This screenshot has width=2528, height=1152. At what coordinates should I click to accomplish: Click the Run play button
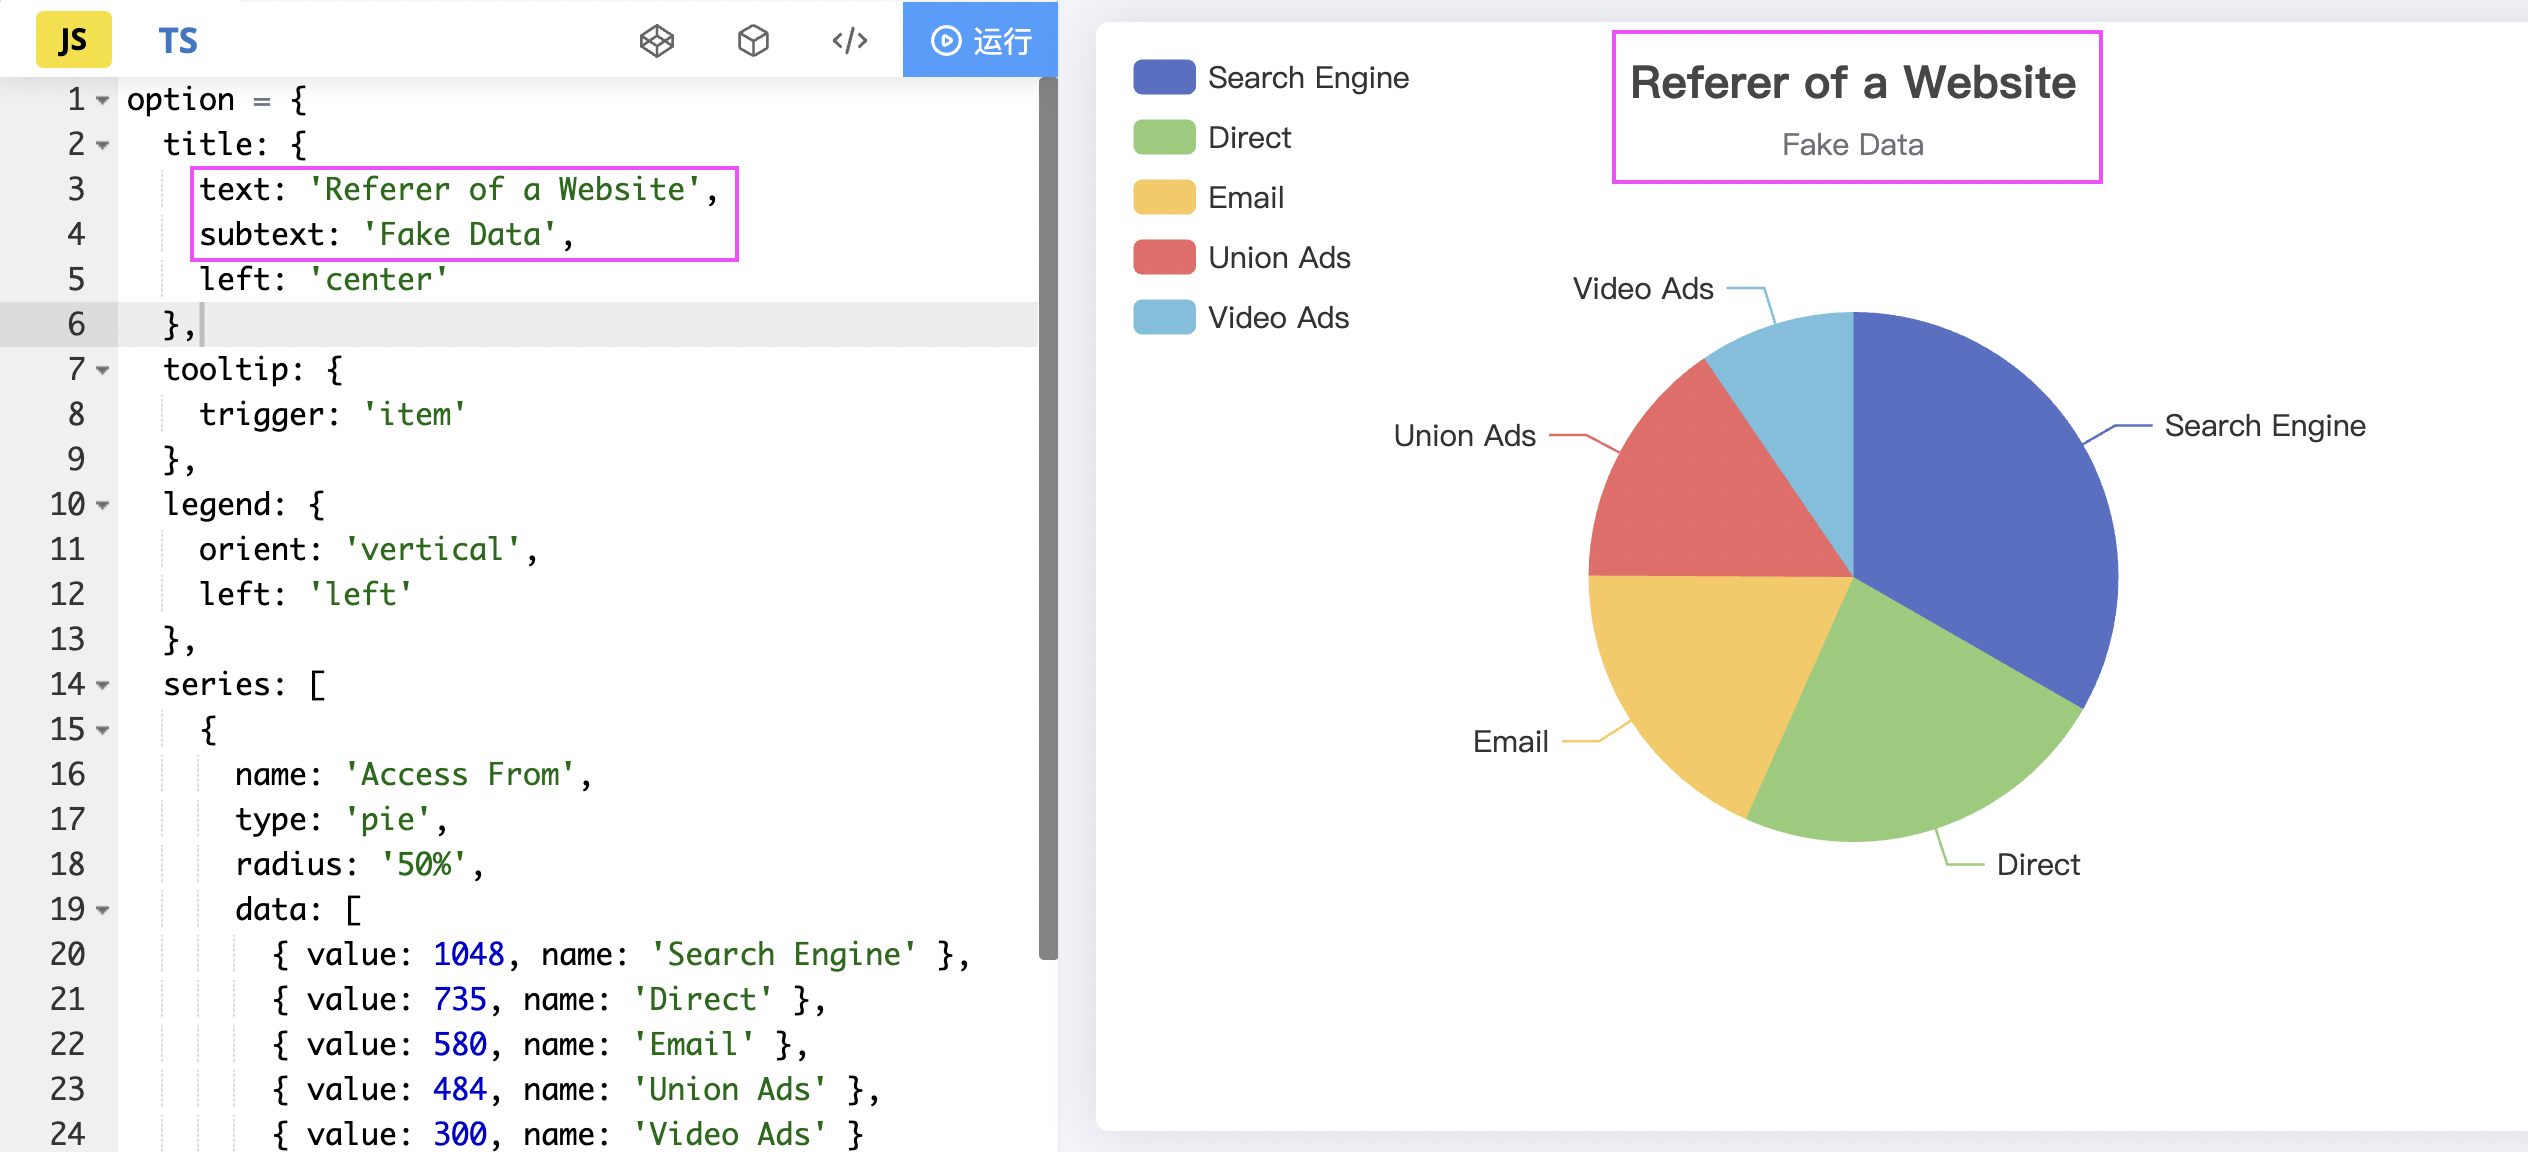[x=979, y=41]
